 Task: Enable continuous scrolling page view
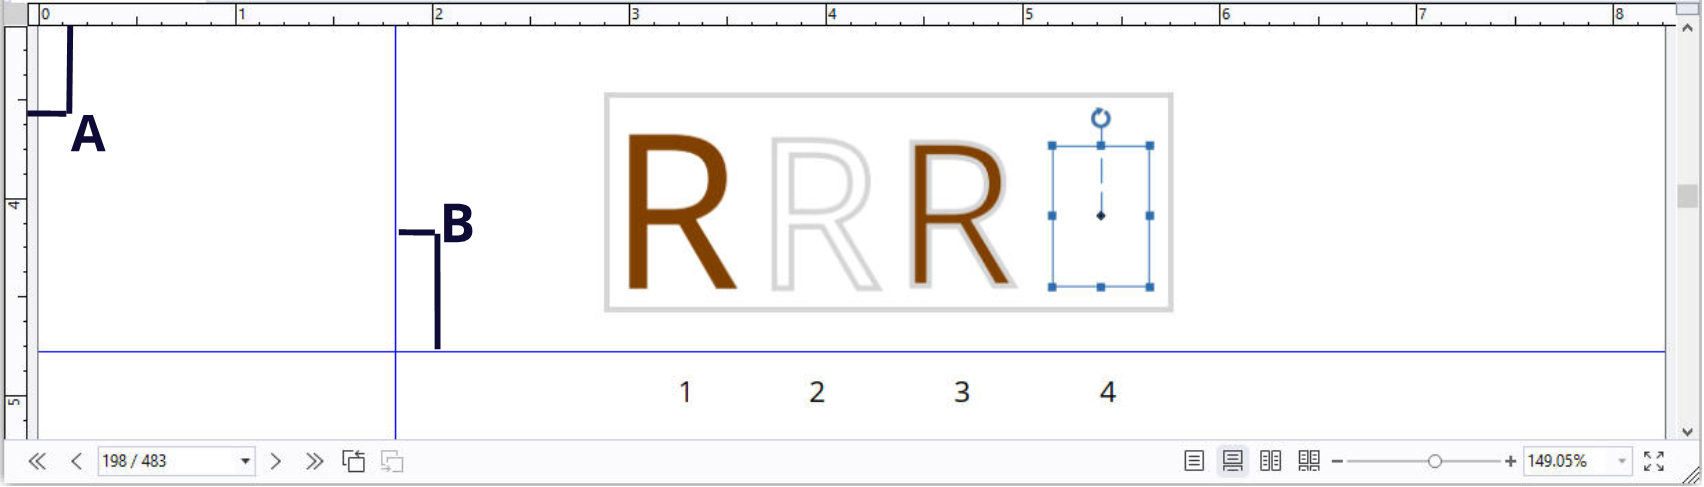1232,461
